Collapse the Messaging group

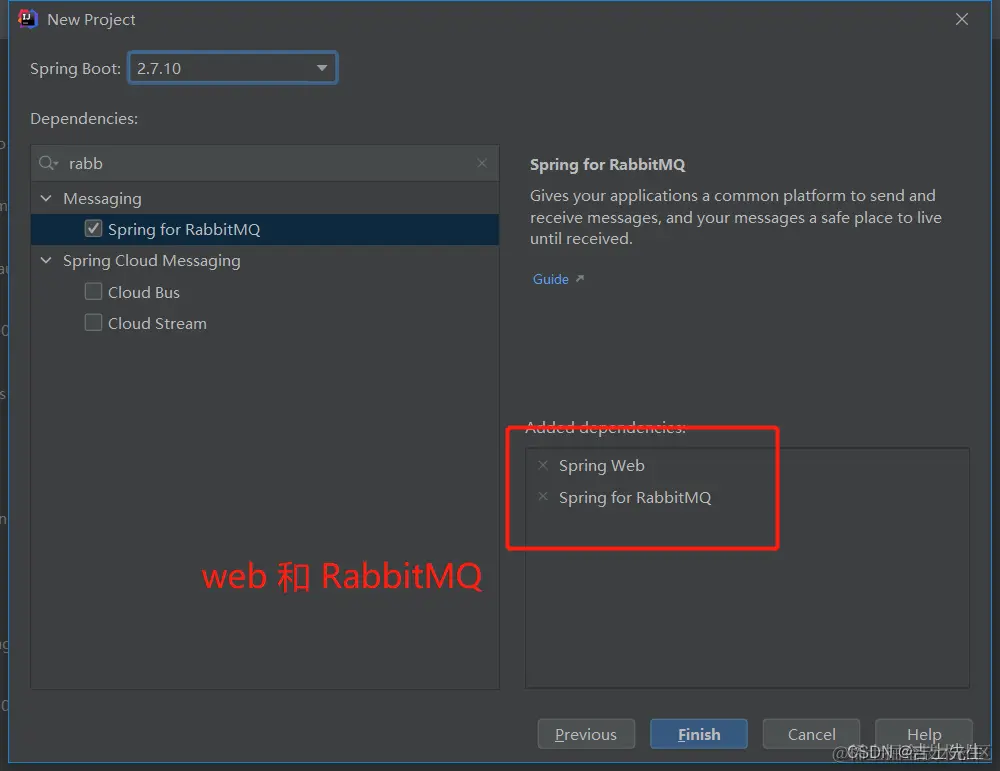point(46,198)
